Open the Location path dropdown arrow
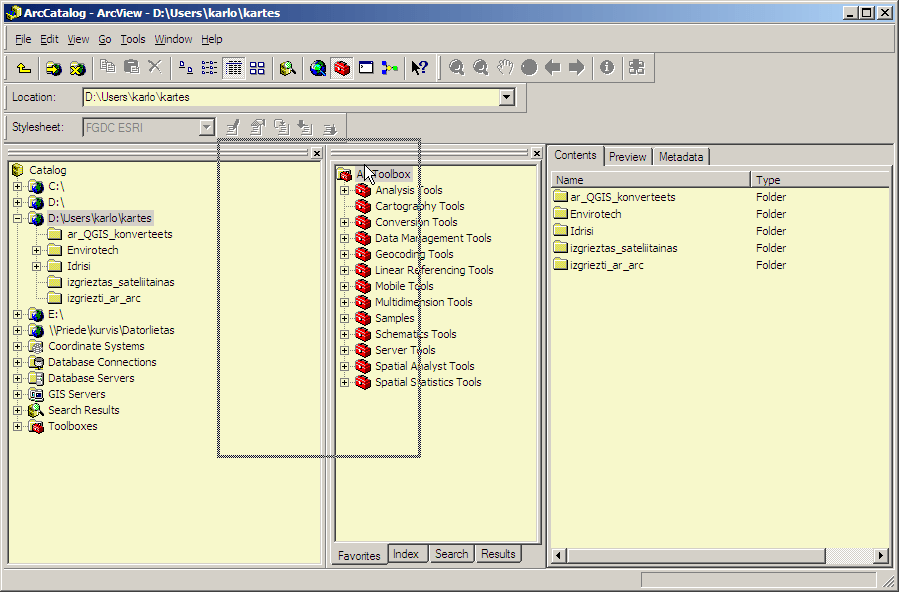Image resolution: width=899 pixels, height=592 pixels. (506, 97)
